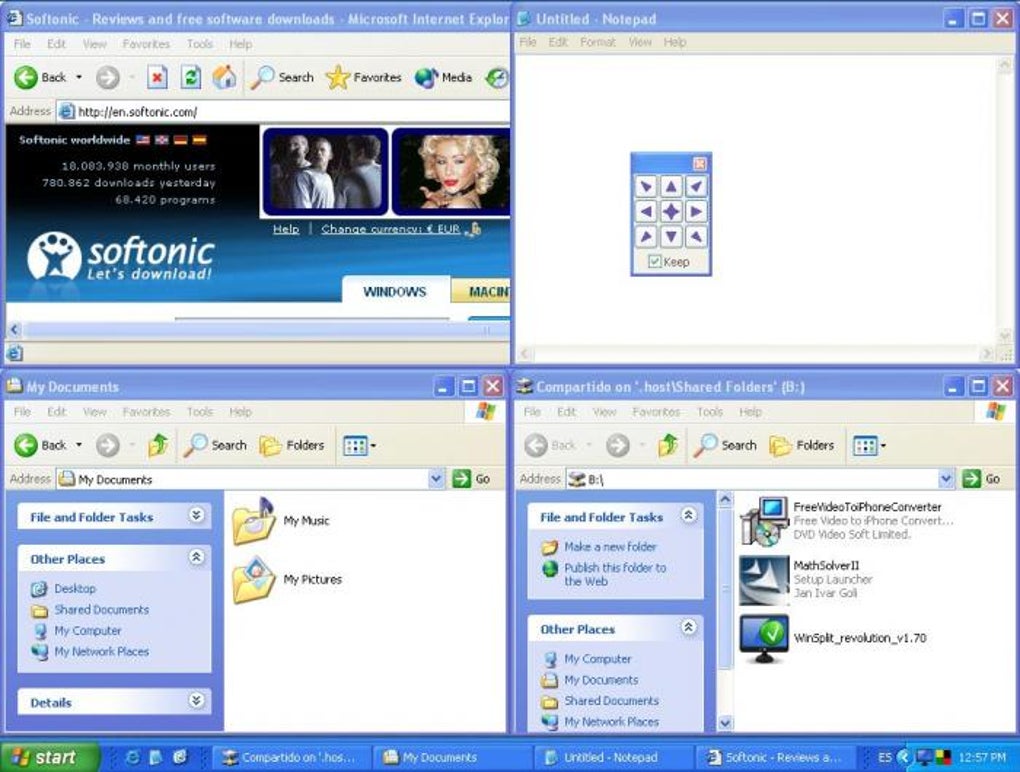The height and width of the screenshot is (772, 1020).
Task: Click the Refresh icon in Internet Explorer
Action: (x=191, y=77)
